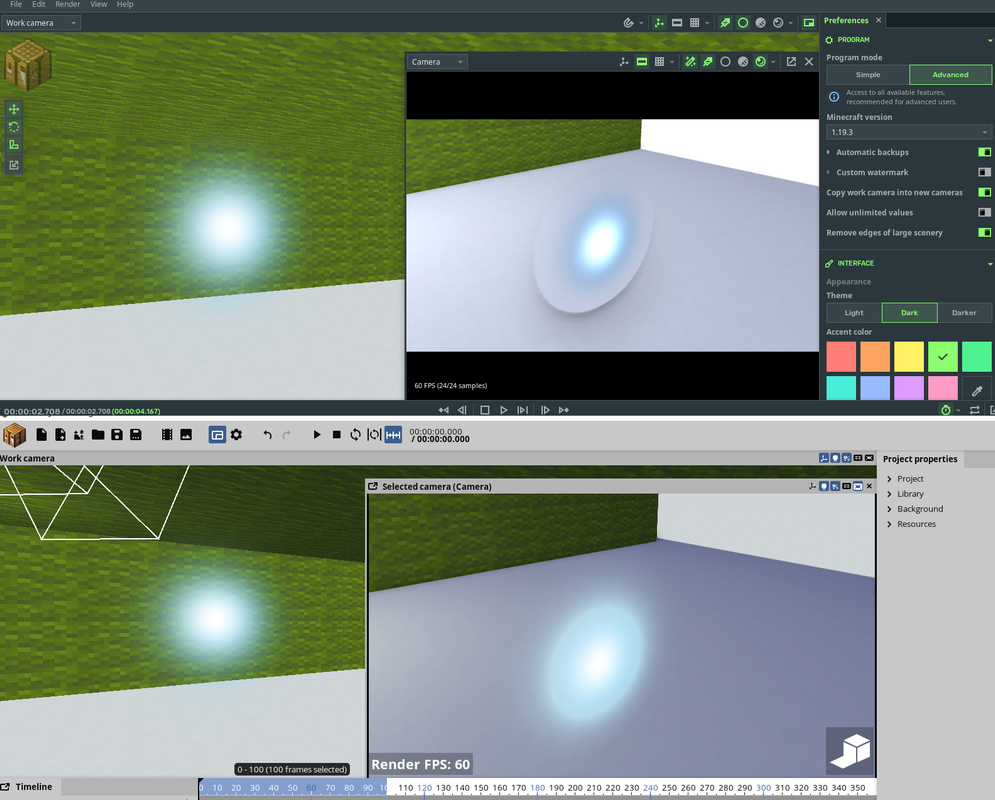Expand the Automatic backups options

click(828, 152)
